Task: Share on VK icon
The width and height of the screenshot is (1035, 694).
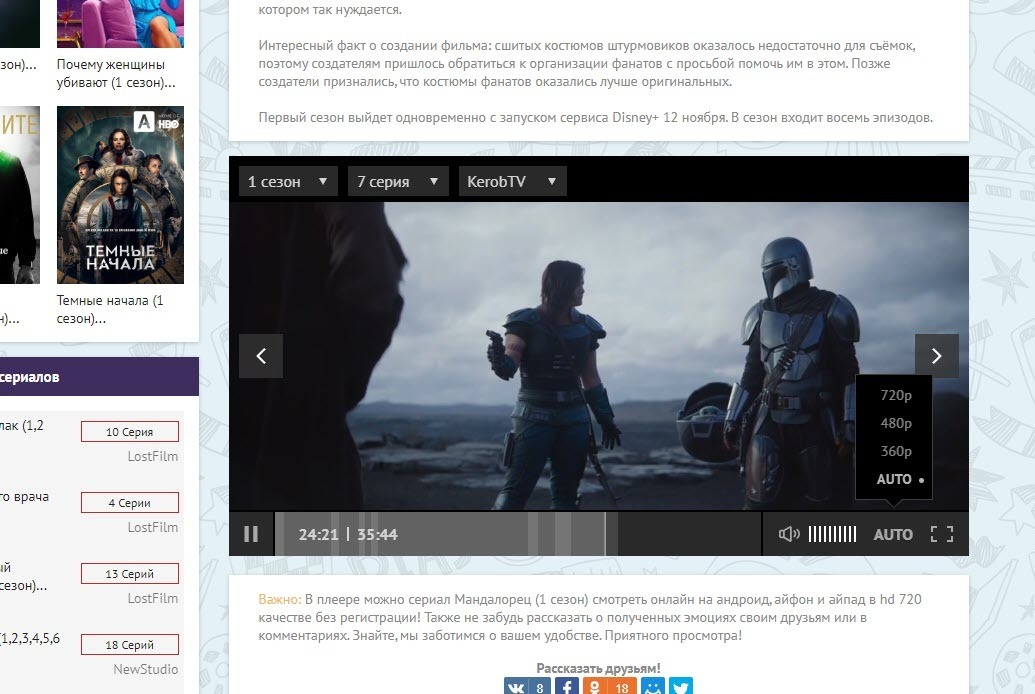Action: pos(527,687)
